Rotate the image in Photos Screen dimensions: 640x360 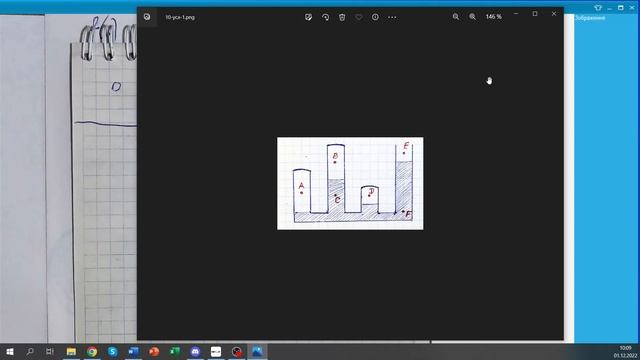point(325,17)
